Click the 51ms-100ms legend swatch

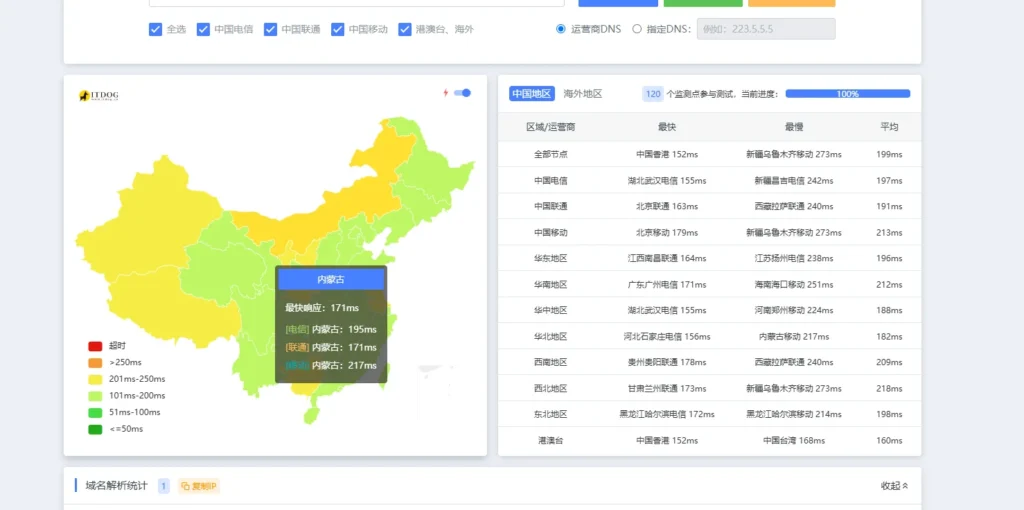95,412
